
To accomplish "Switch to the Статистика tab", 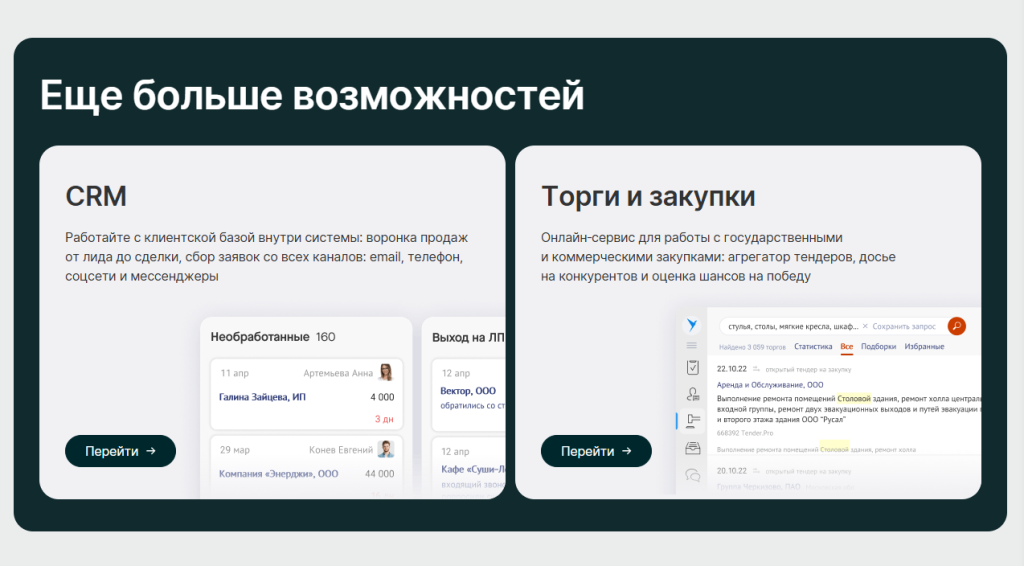I will [x=813, y=347].
